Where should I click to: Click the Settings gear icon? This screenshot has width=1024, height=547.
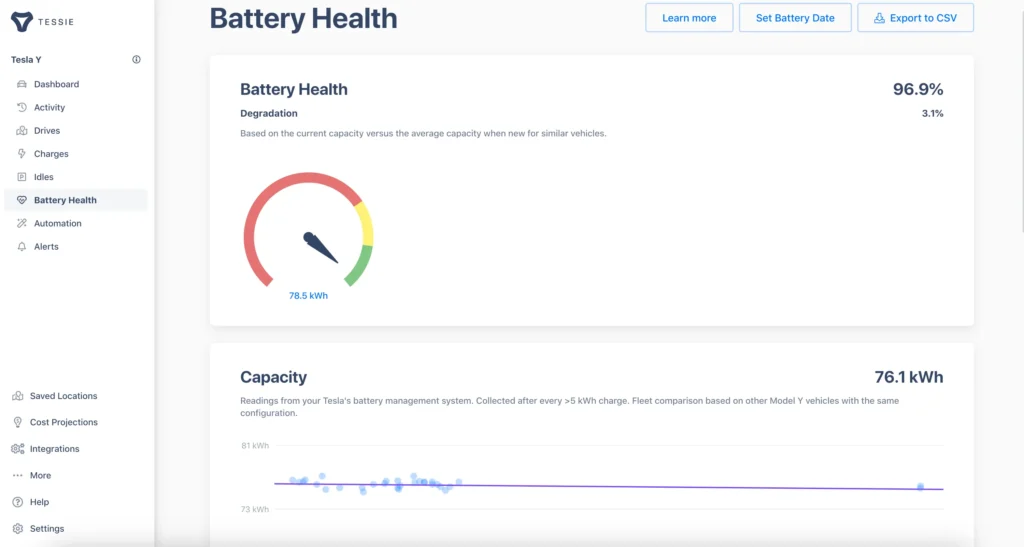click(17, 528)
